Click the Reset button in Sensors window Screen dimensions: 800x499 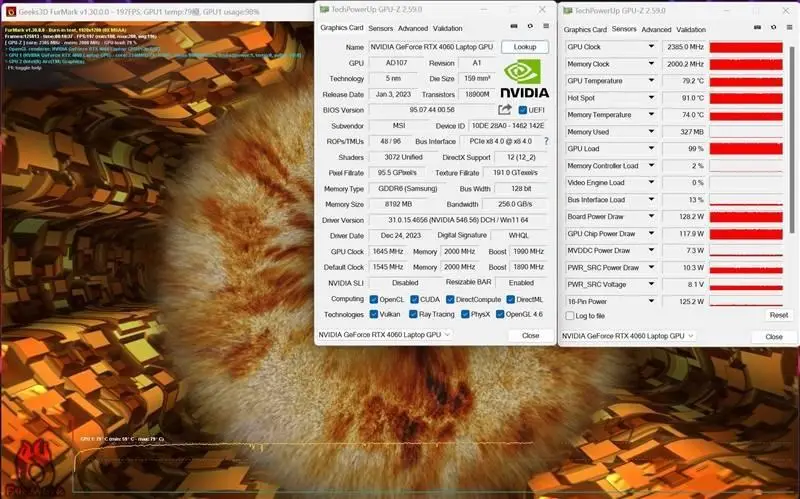point(777,315)
